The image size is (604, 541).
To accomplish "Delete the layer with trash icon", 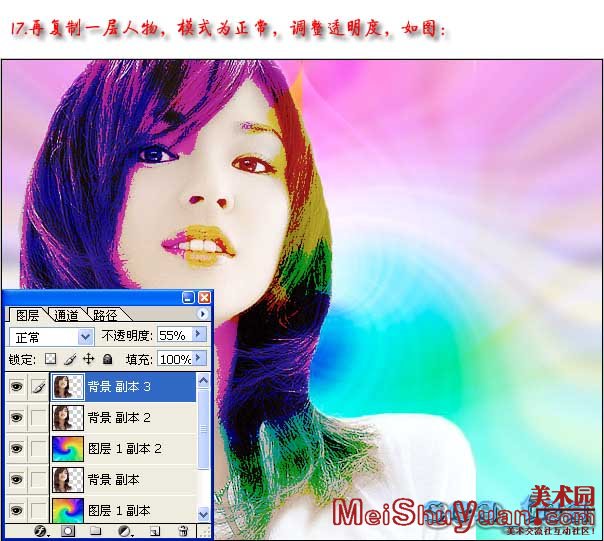I will coord(183,531).
